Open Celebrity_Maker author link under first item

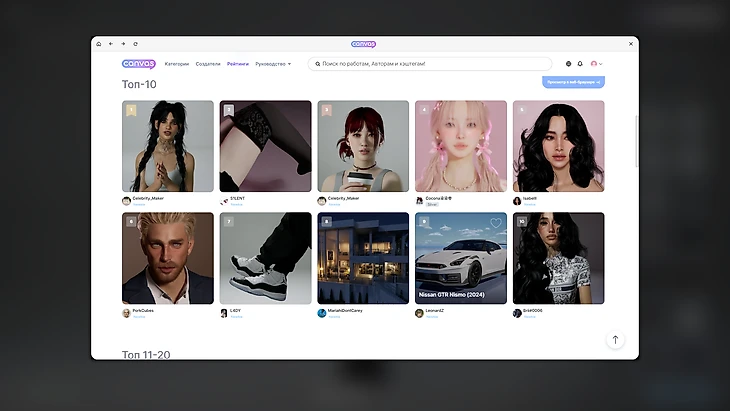[147, 199]
